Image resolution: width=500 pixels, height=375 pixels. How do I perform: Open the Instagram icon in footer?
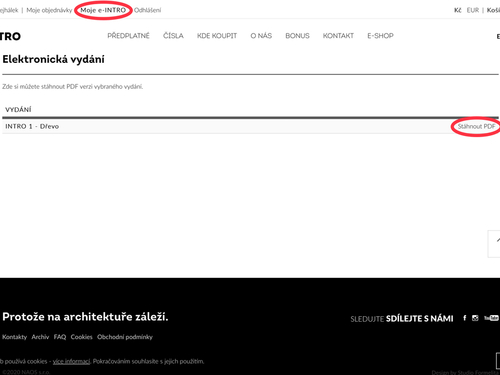475,318
